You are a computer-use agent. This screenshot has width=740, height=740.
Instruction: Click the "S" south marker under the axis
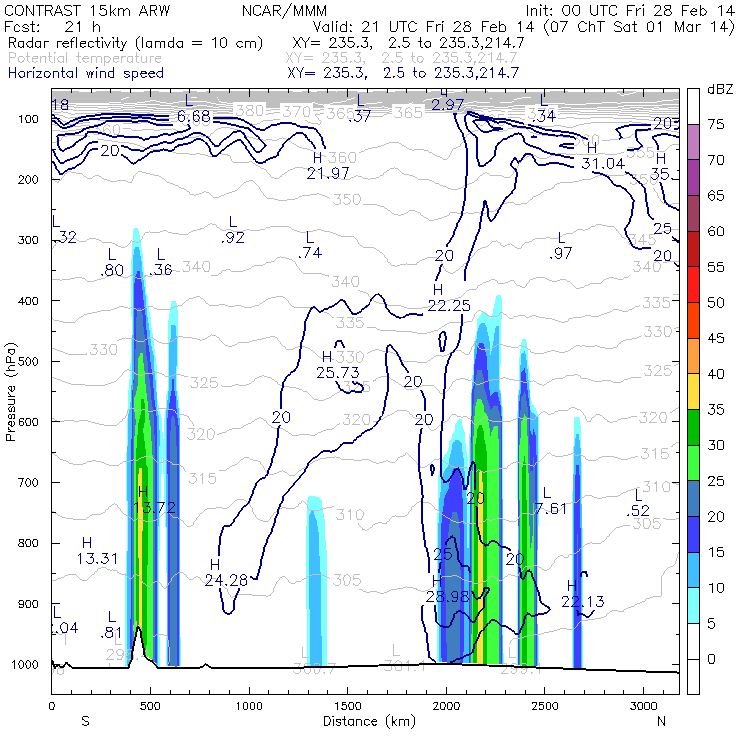(x=85, y=721)
